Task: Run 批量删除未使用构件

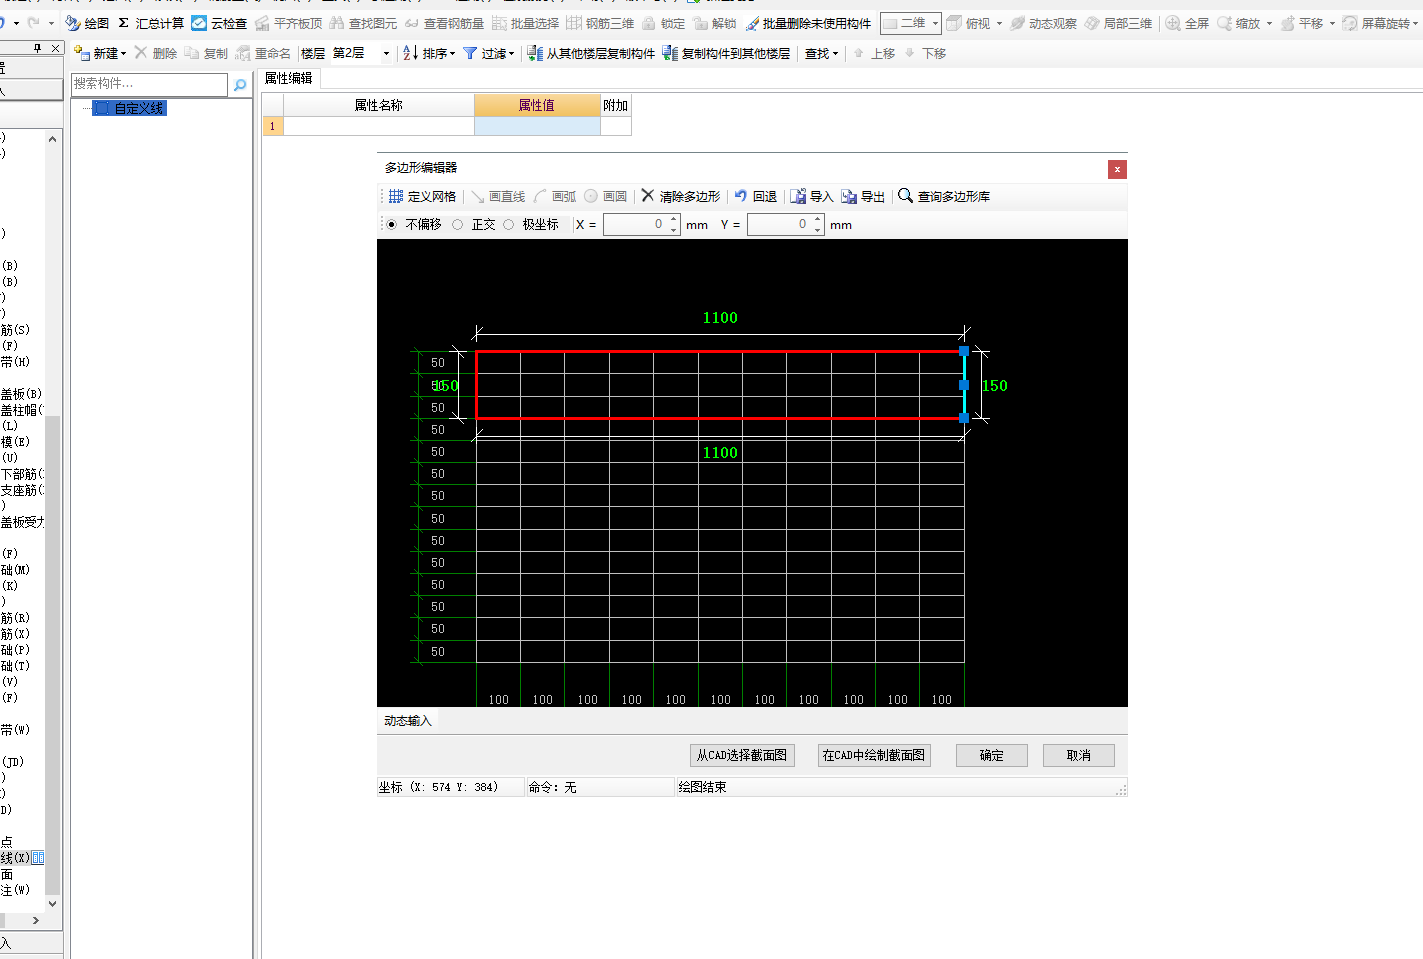Action: (x=808, y=23)
